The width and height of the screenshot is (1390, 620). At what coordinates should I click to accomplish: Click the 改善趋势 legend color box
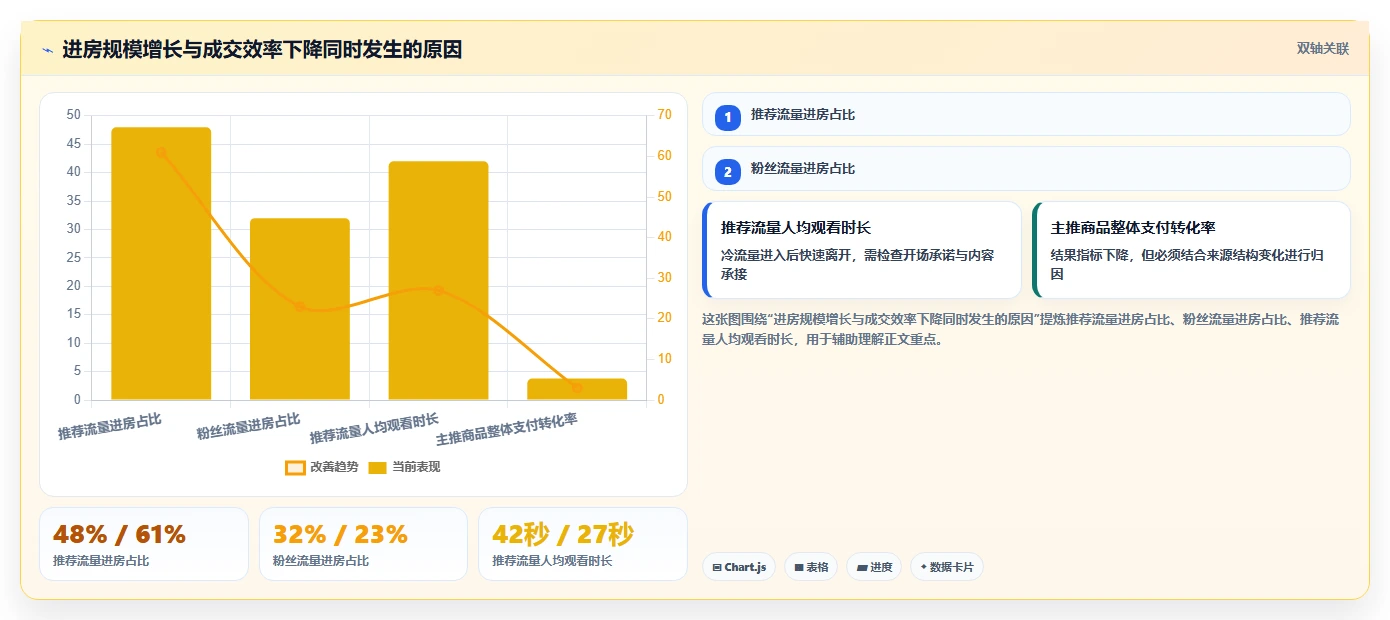[x=295, y=467]
